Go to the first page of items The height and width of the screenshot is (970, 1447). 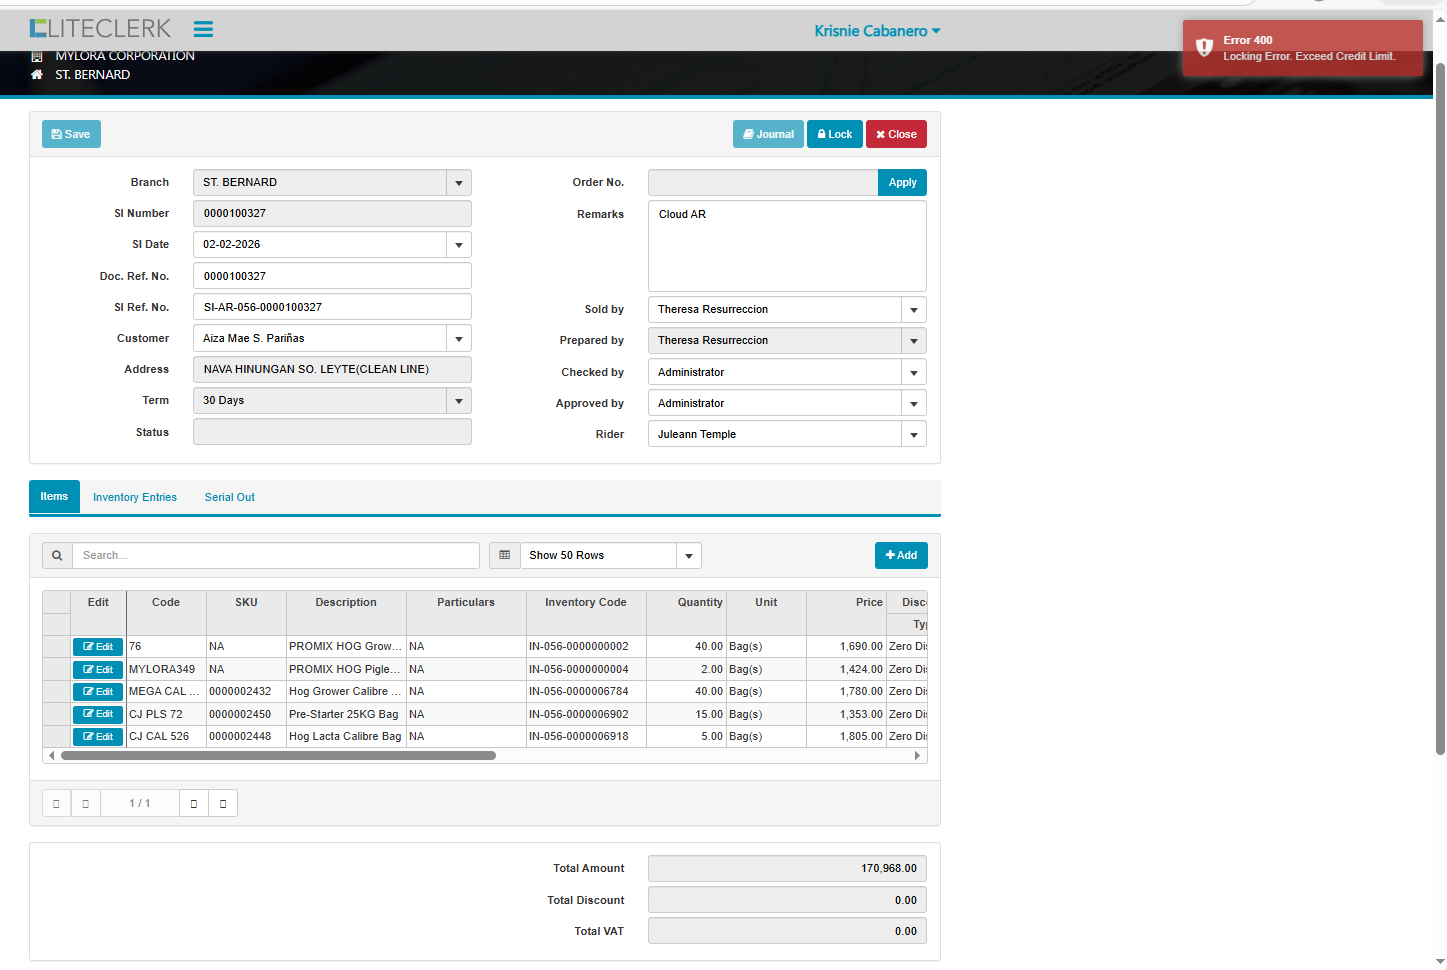56,804
